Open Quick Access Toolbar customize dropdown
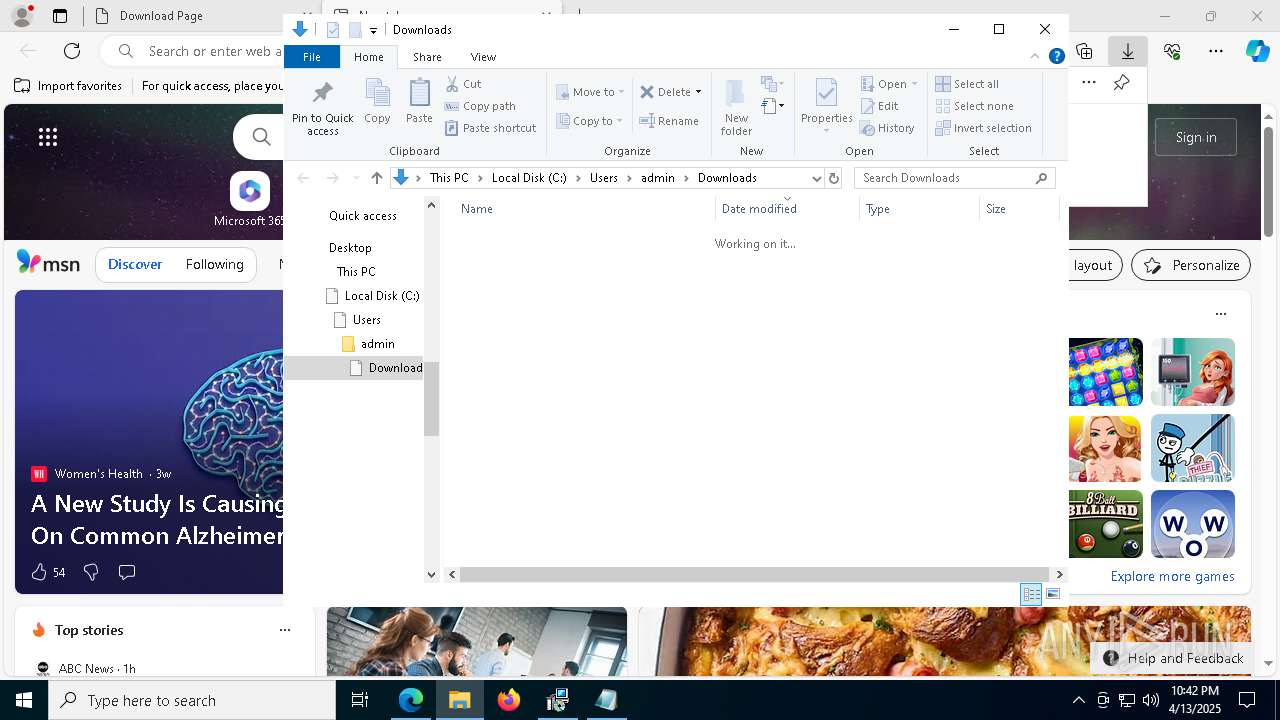Screen dimensions: 1280x720 [x=373, y=30]
